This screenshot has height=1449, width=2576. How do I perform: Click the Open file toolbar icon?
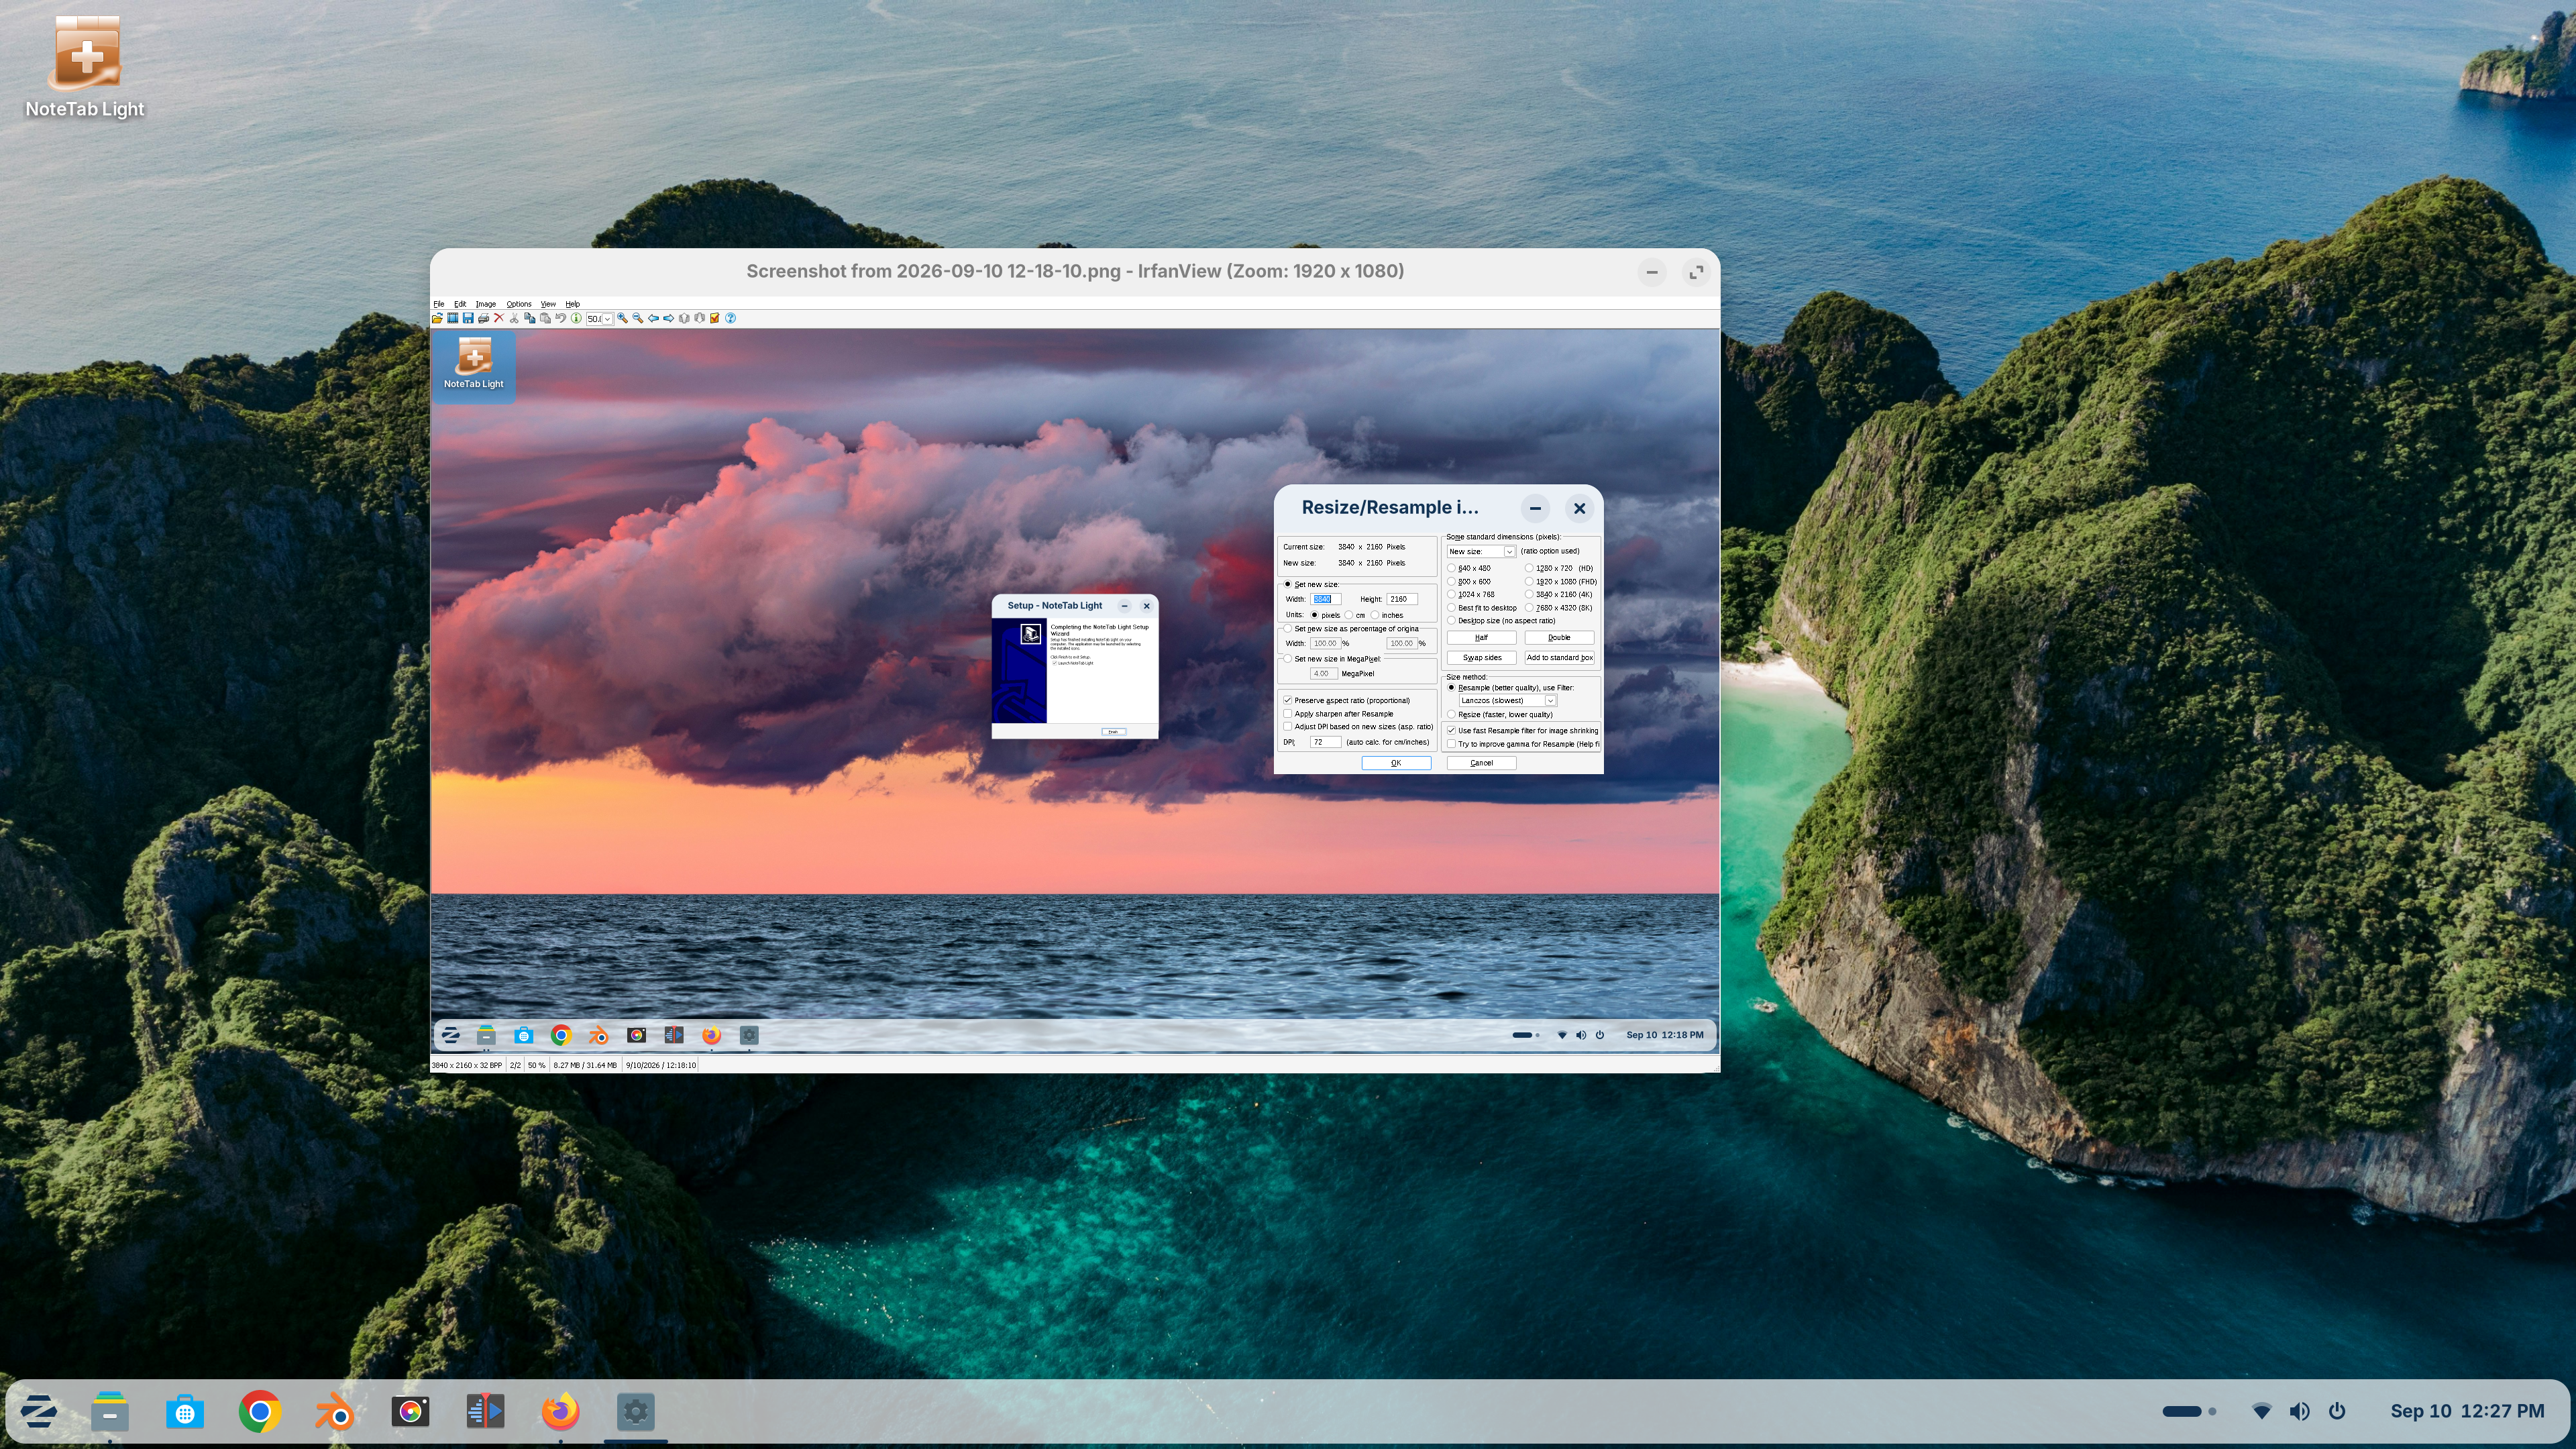coord(438,318)
